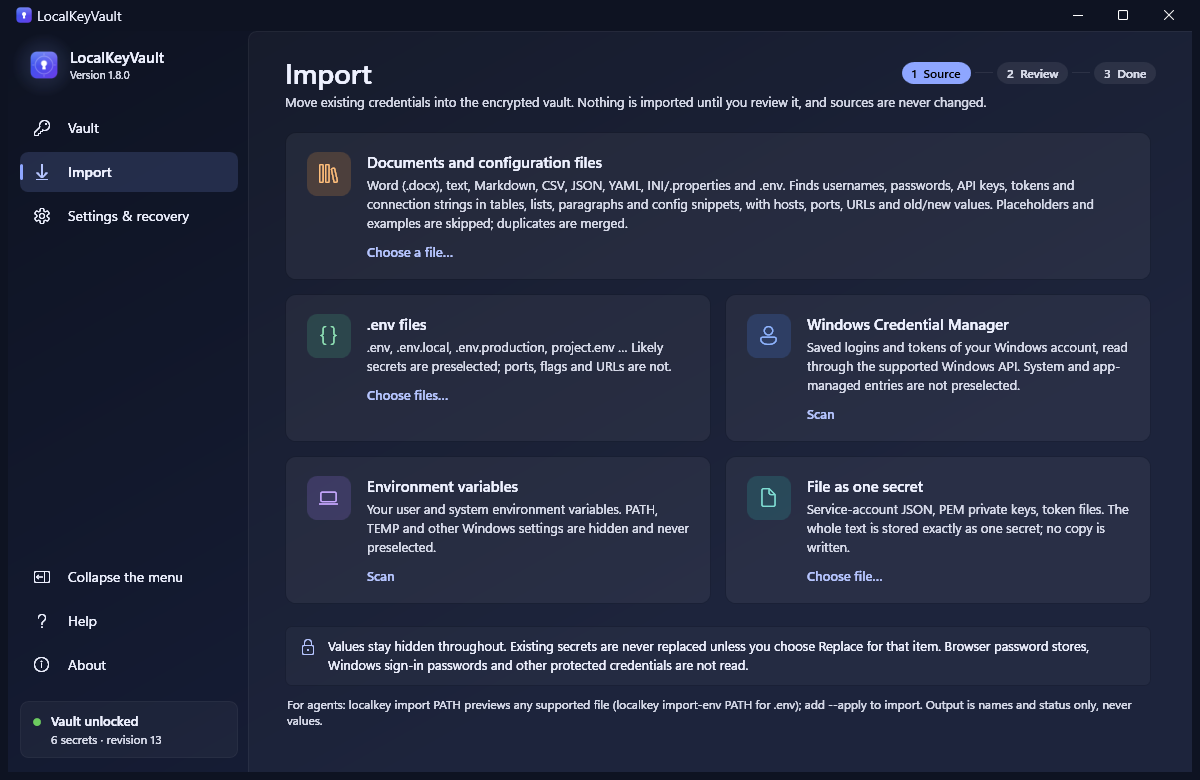Click the Vault unlocked status panel

(x=129, y=729)
